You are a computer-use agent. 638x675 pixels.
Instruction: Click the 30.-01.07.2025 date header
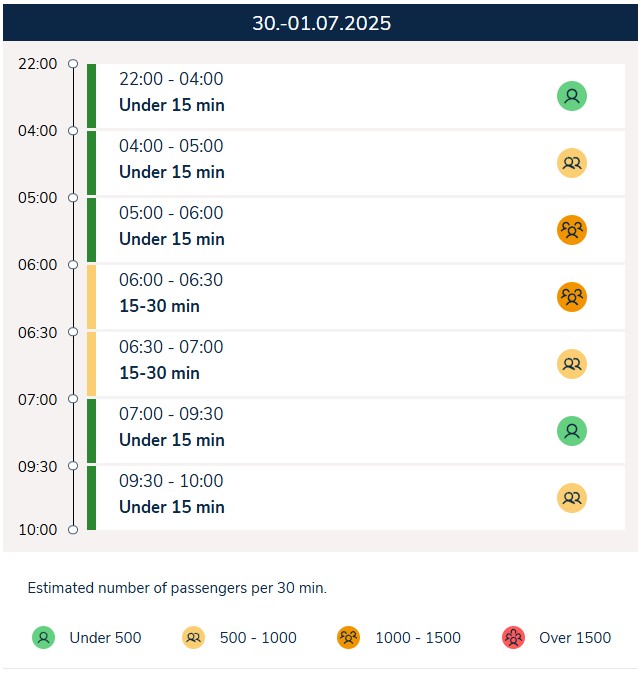click(x=321, y=23)
